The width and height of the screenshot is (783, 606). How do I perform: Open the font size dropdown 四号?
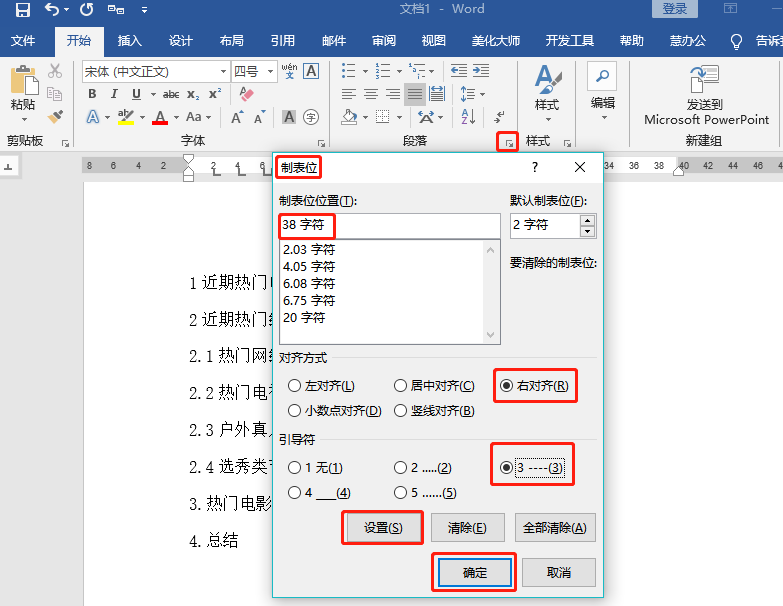270,71
